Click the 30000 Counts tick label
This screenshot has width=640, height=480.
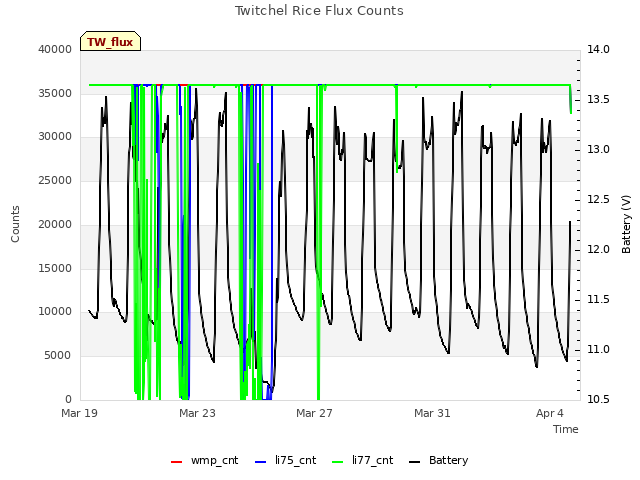pyautogui.click(x=55, y=137)
